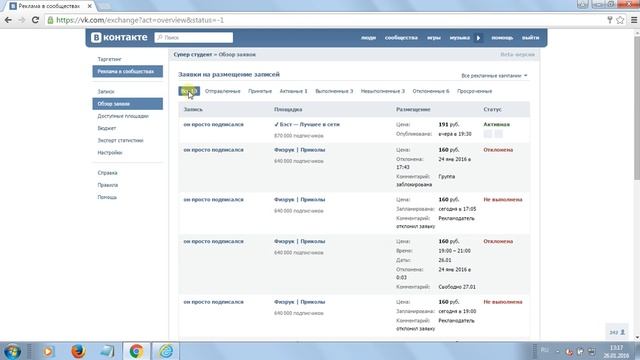Open the notebook app on the taskbar
This screenshot has height=360, width=640.
[107, 351]
